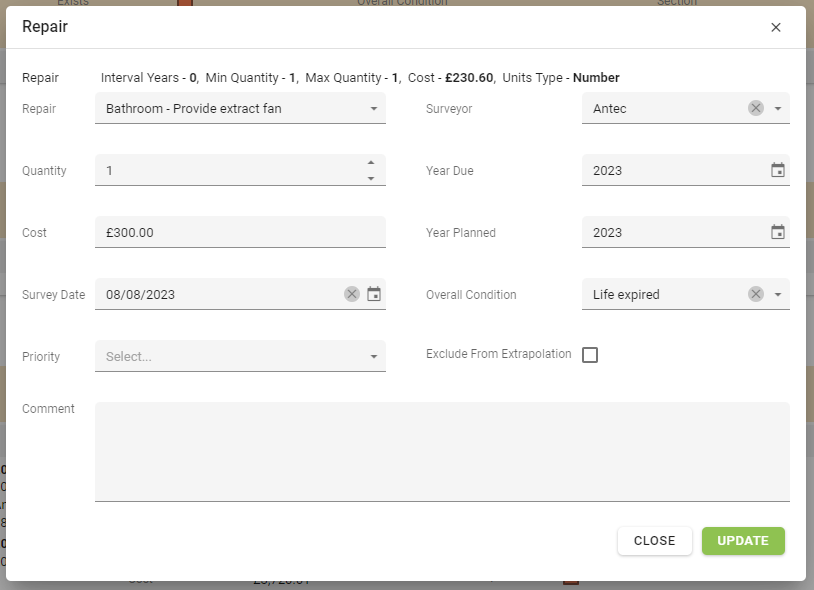Viewport: 814px width, 590px height.
Task: Close the Repair dialog with X
Action: point(776,27)
